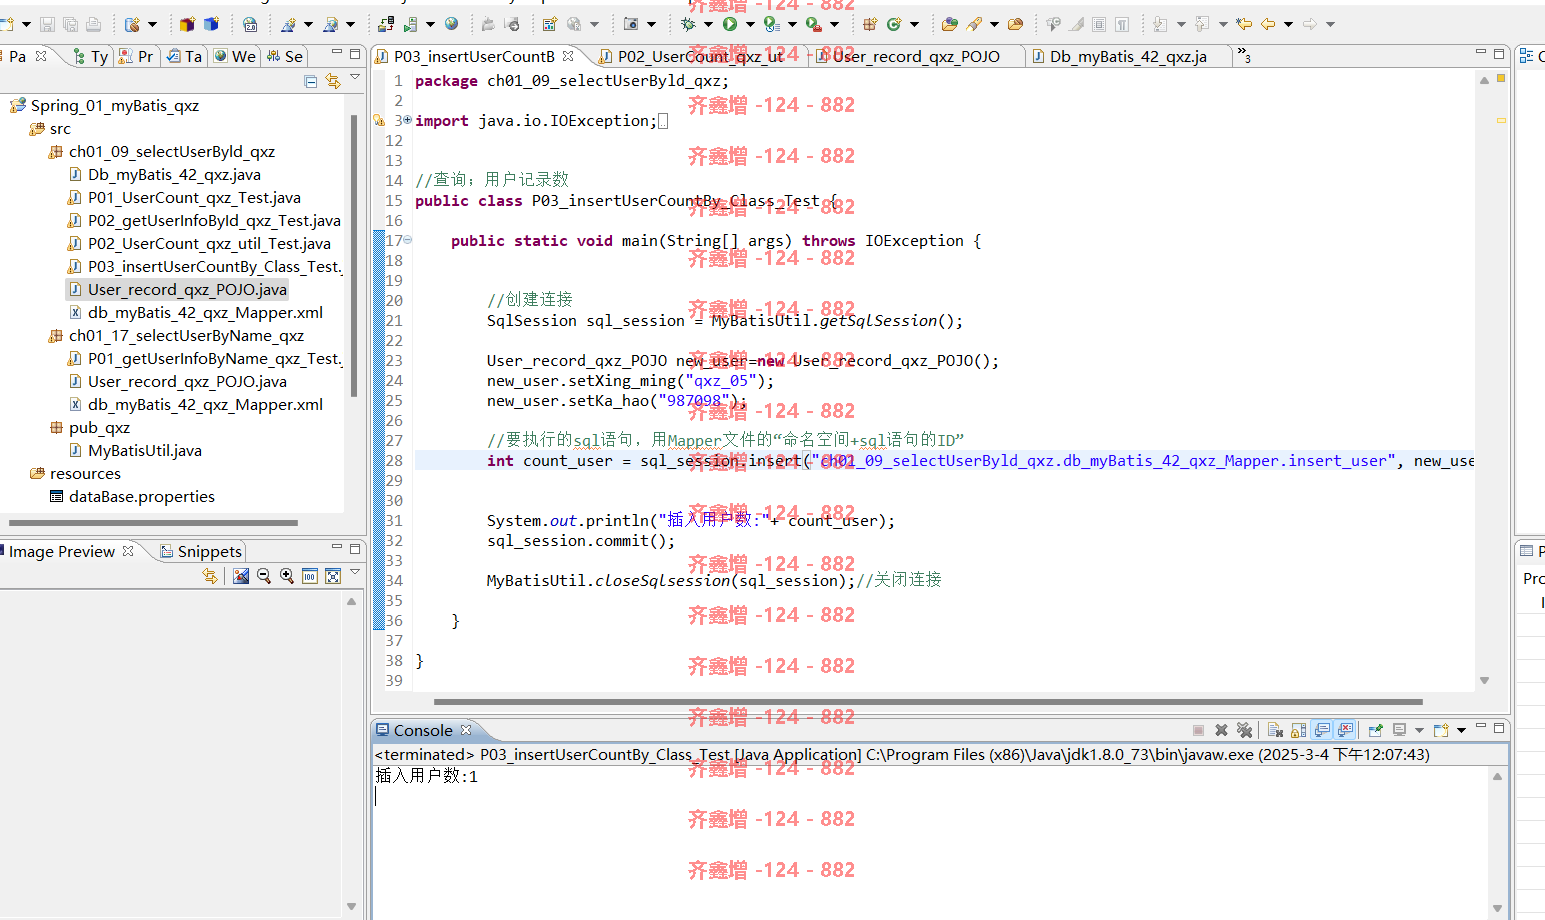
Task: Select ch01_17_selectUserByName_qxz package
Action: click(176, 335)
